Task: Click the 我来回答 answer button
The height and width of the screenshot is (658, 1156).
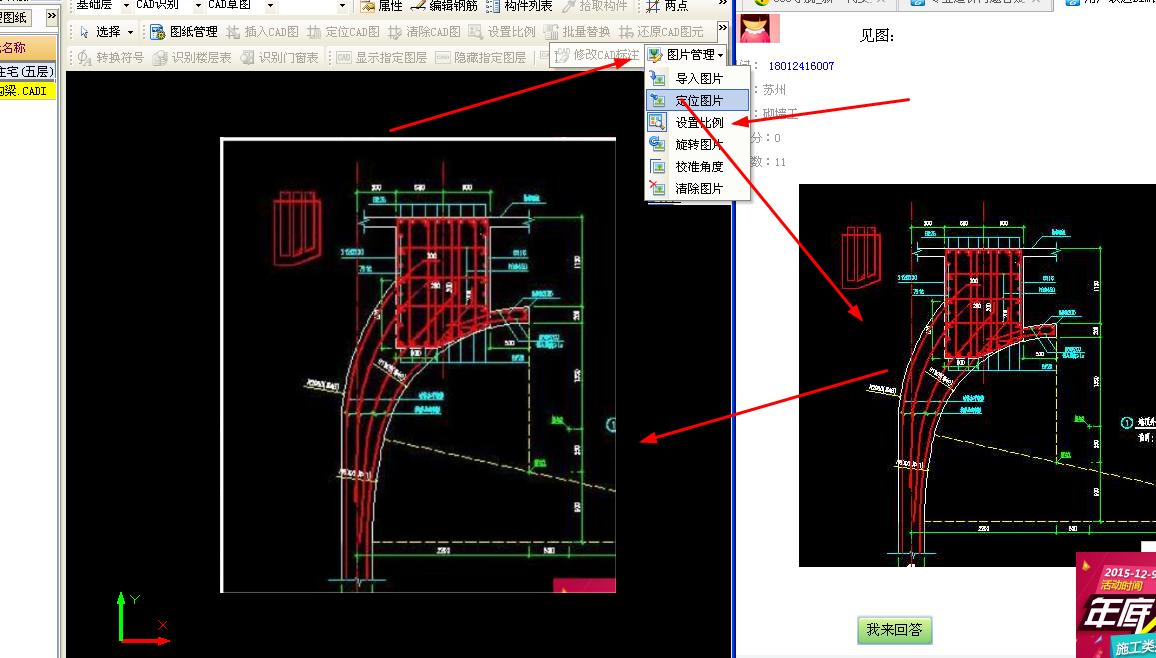Action: click(x=894, y=630)
